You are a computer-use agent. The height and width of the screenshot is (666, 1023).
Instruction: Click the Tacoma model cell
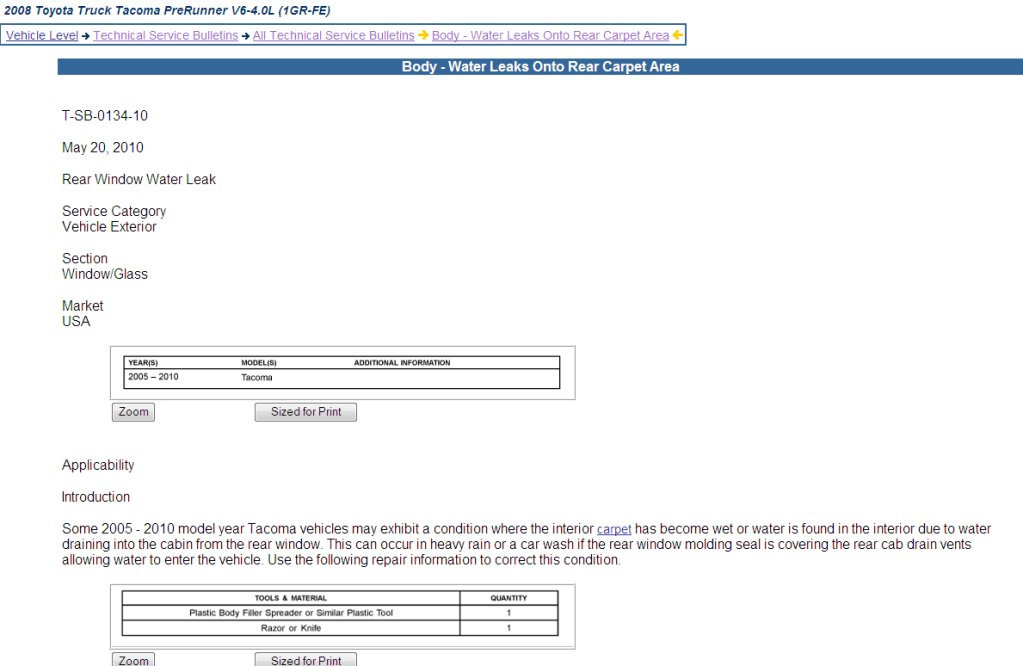tap(257, 377)
